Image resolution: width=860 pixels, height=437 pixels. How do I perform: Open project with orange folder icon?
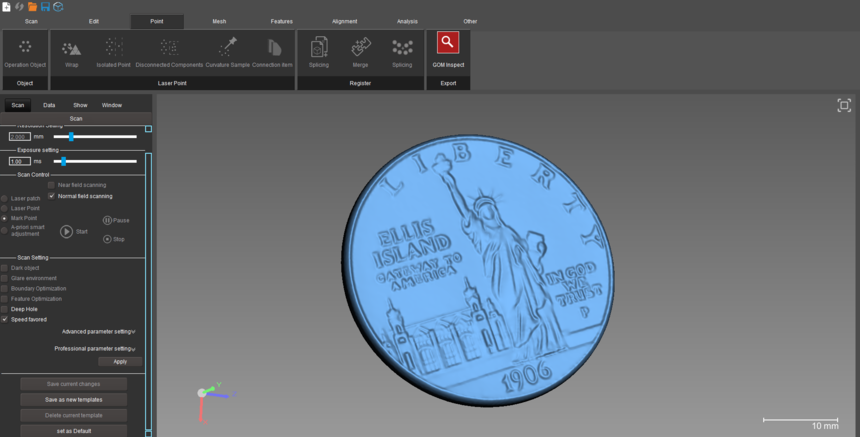point(32,7)
